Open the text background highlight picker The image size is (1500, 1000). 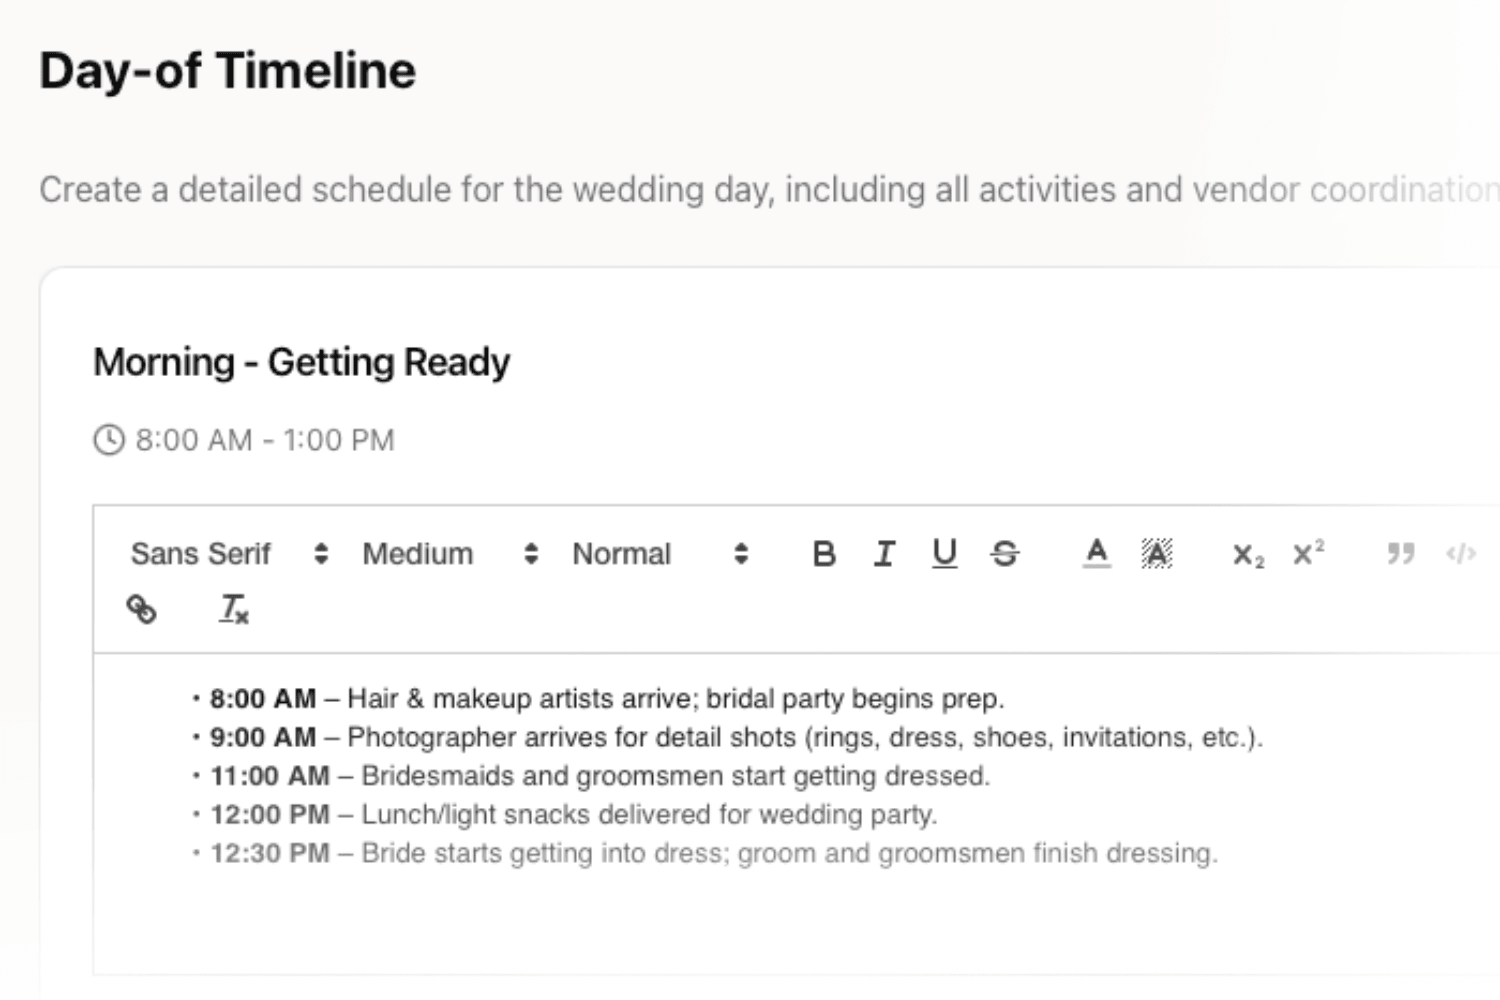[1157, 554]
